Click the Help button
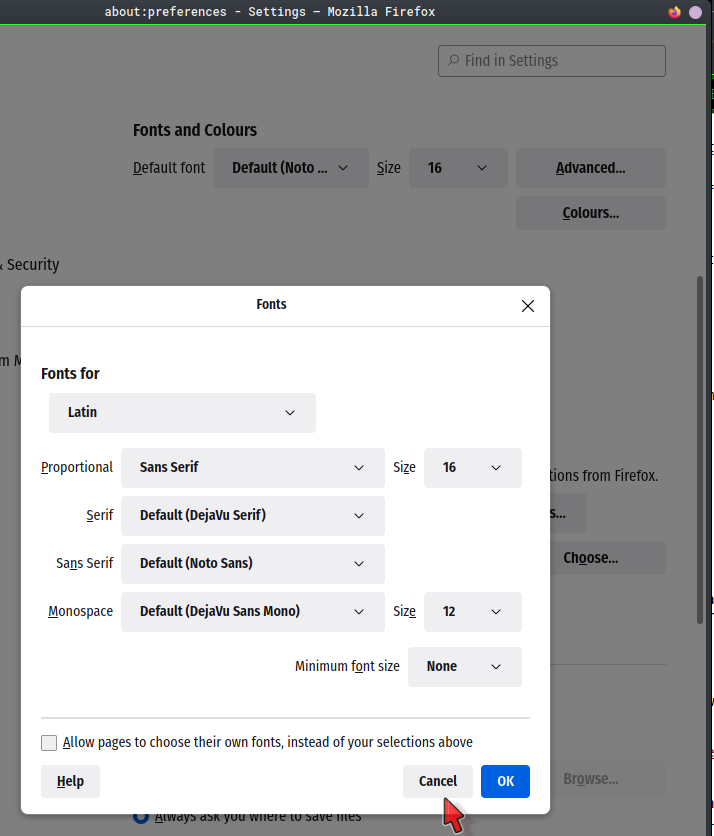This screenshot has width=714, height=836. [x=70, y=782]
